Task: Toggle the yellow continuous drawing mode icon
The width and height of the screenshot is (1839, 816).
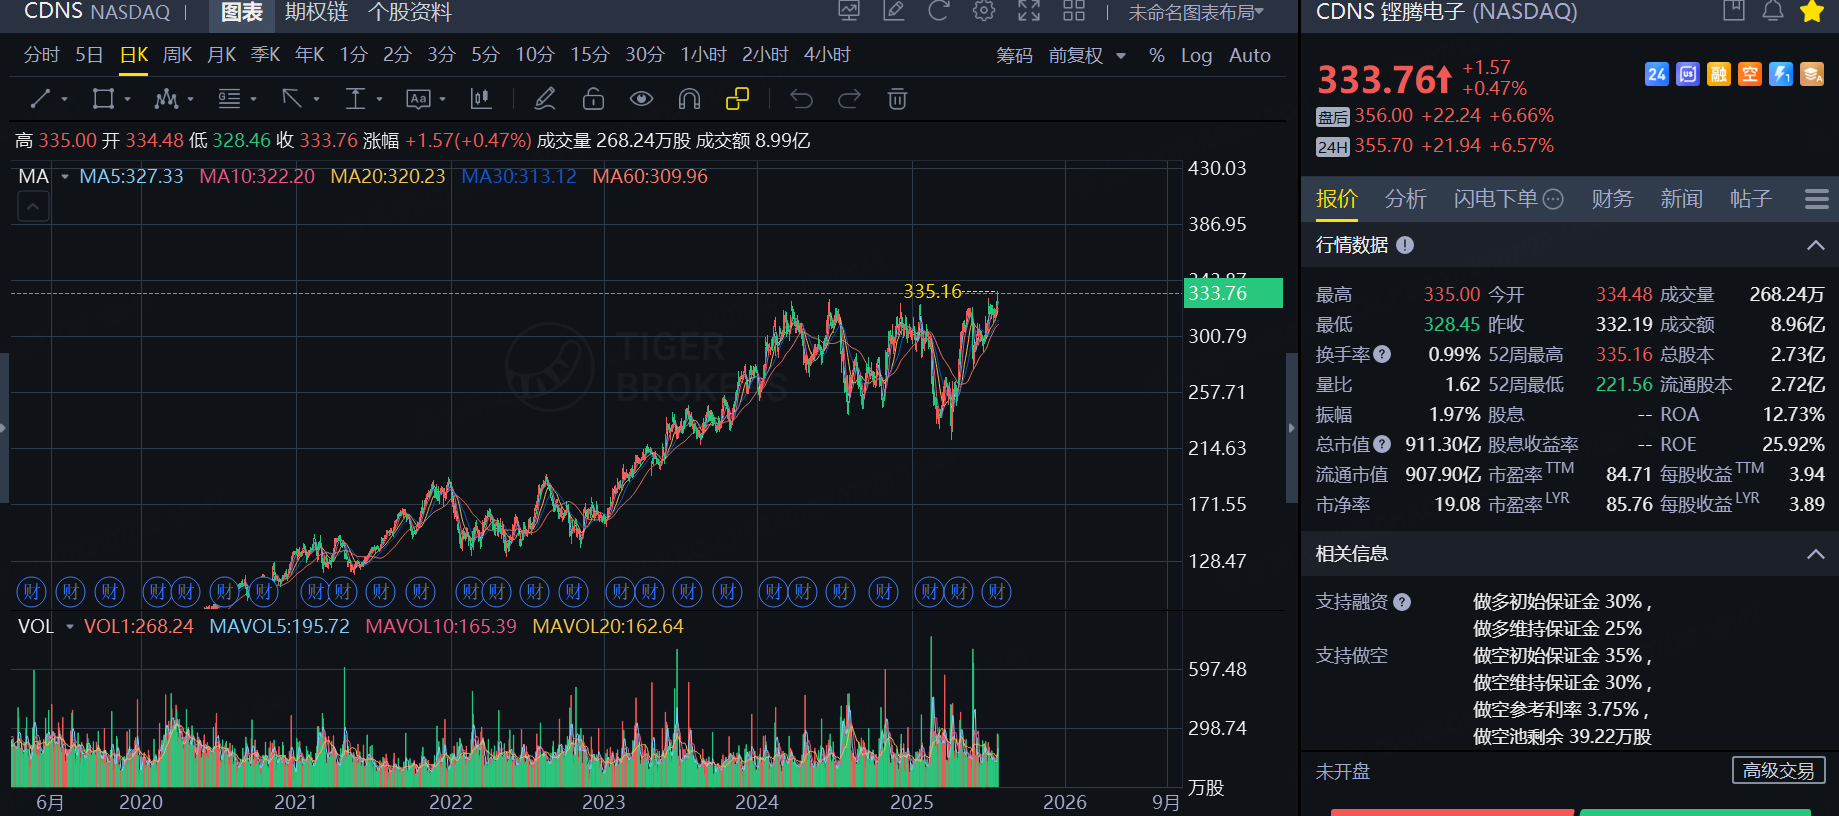Action: point(737,98)
